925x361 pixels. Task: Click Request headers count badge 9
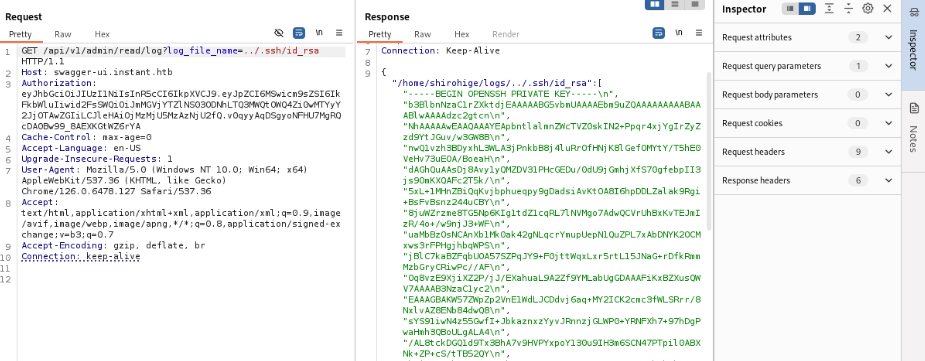pyautogui.click(x=858, y=152)
